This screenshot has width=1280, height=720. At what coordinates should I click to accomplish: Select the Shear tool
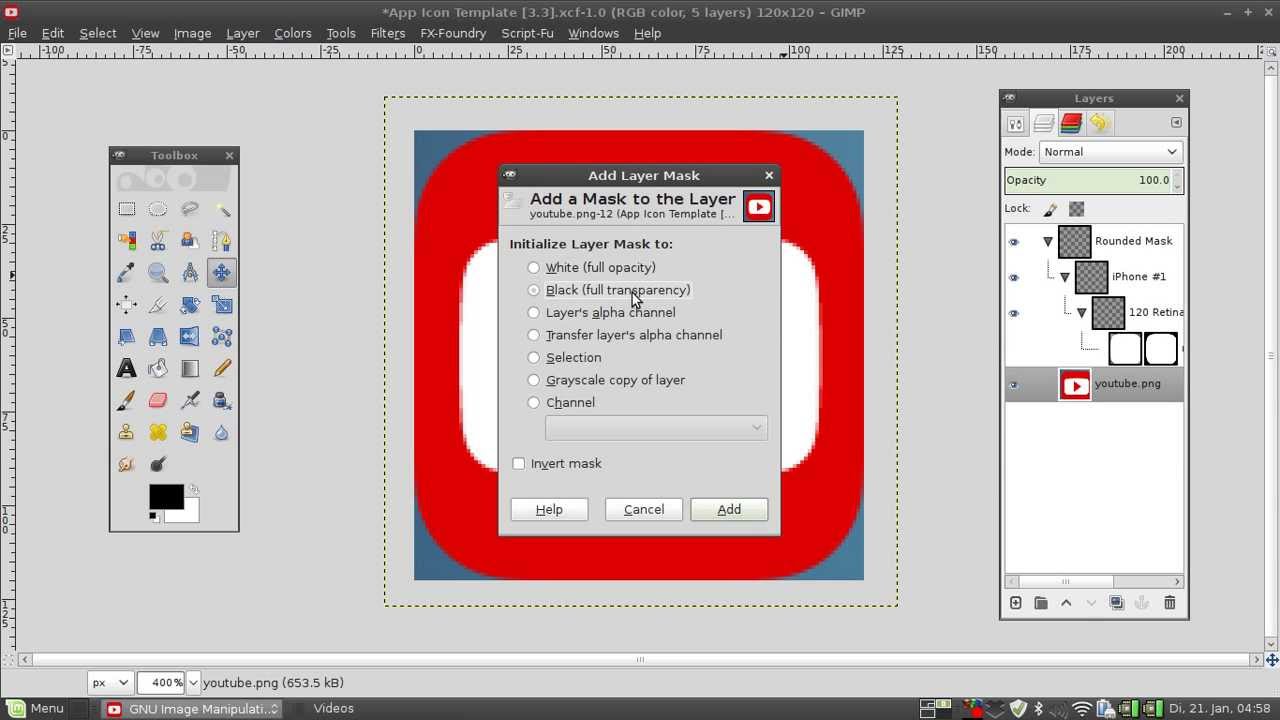(x=126, y=337)
